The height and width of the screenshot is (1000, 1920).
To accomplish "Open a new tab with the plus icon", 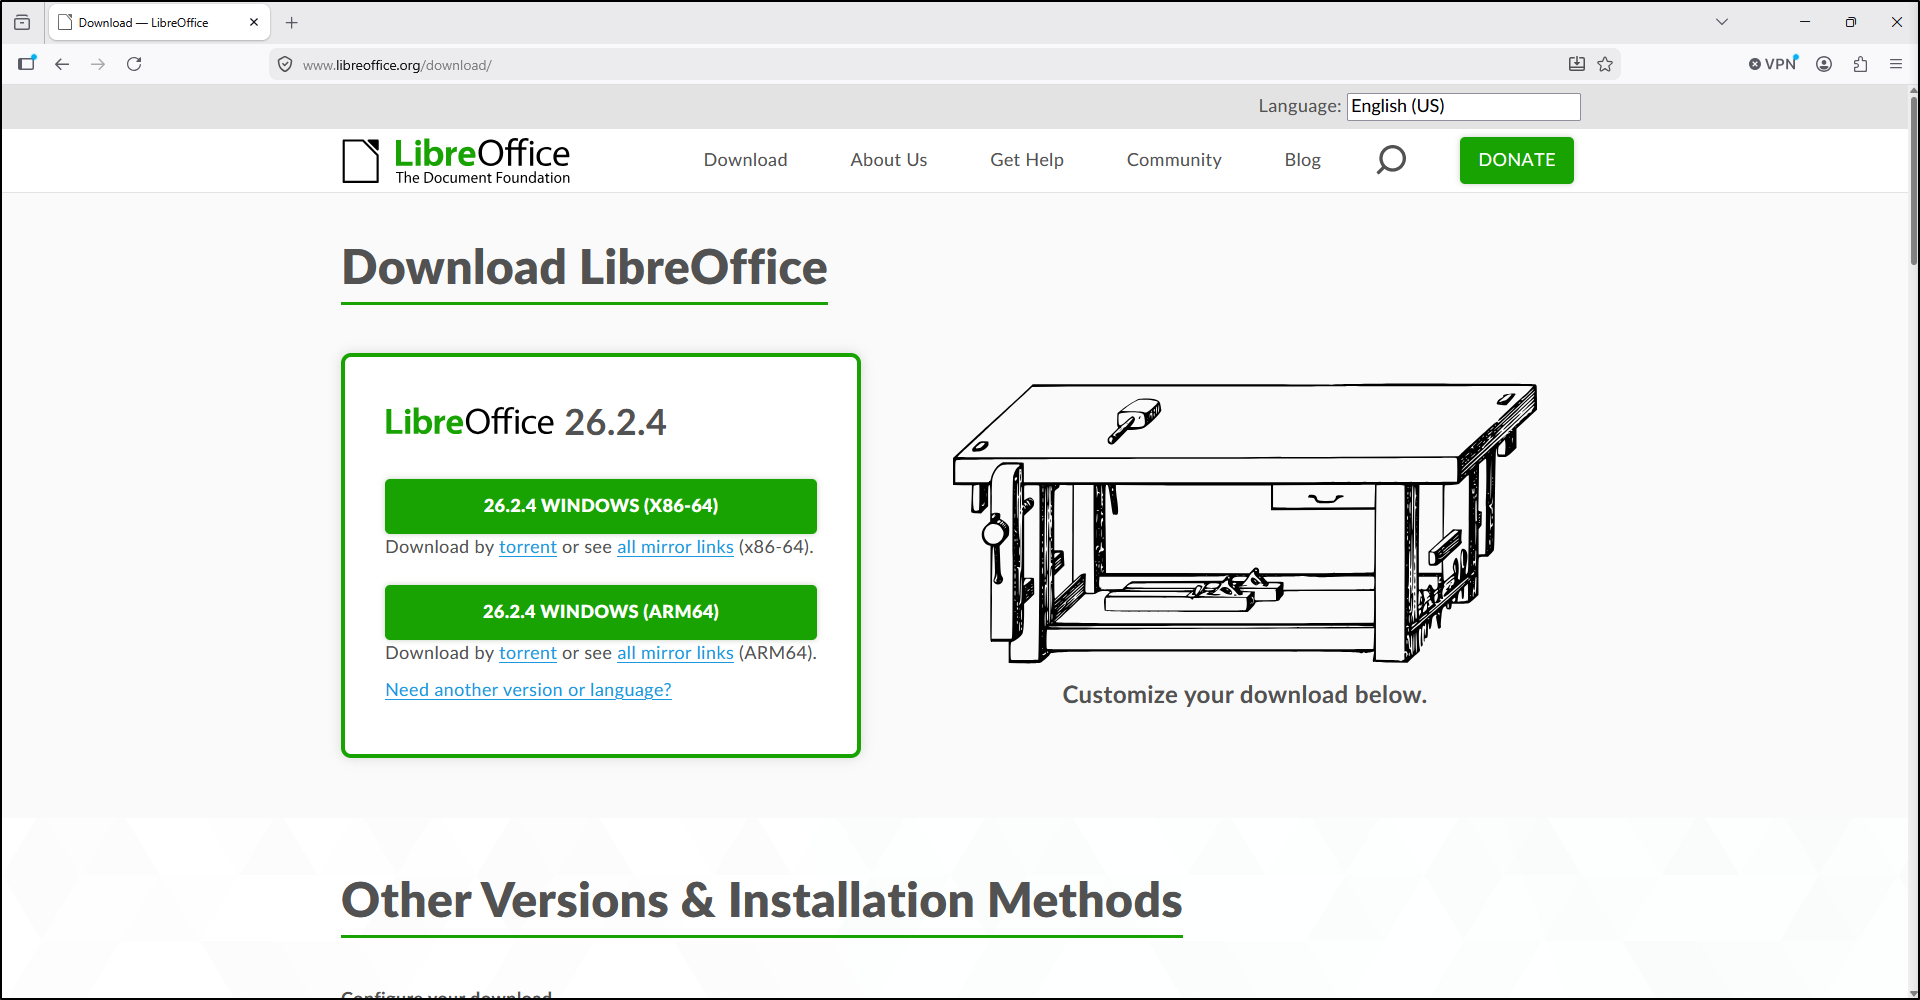I will 292,22.
